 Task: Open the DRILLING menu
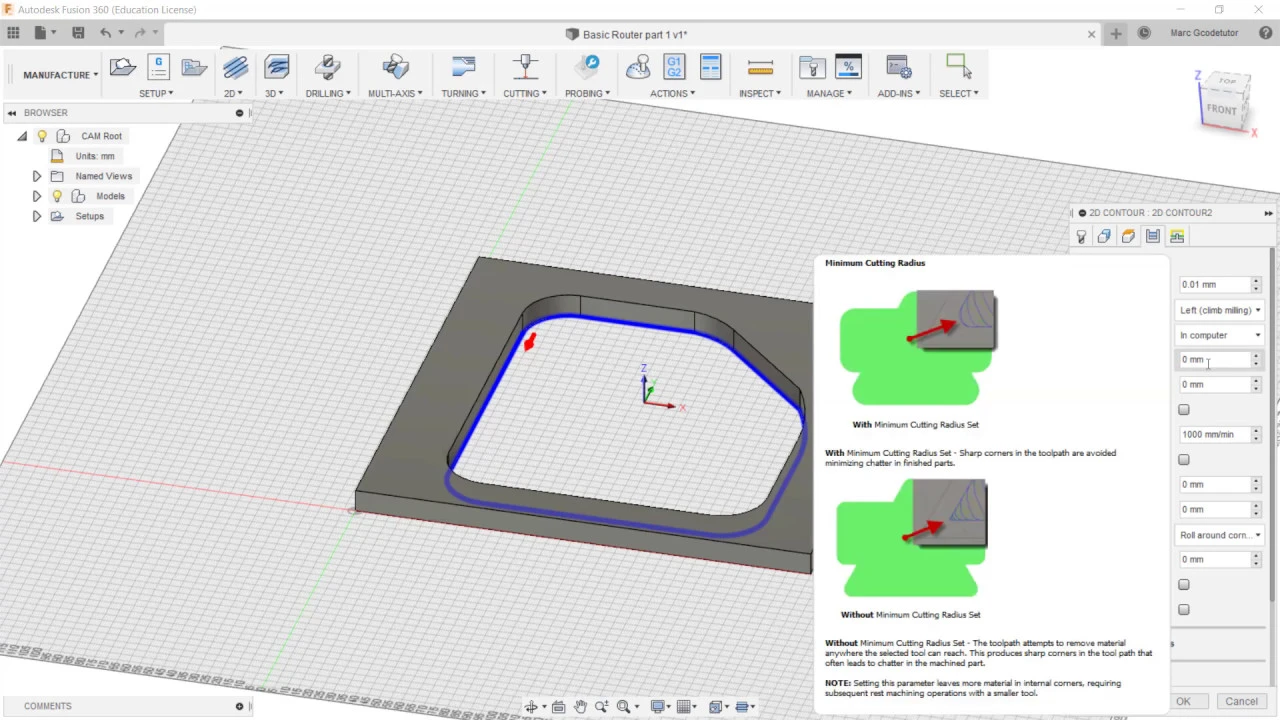pos(328,93)
